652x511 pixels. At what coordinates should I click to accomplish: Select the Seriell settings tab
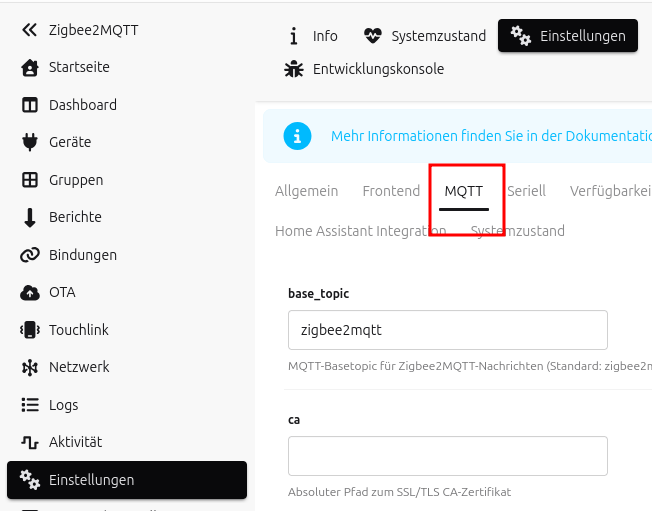[526, 191]
